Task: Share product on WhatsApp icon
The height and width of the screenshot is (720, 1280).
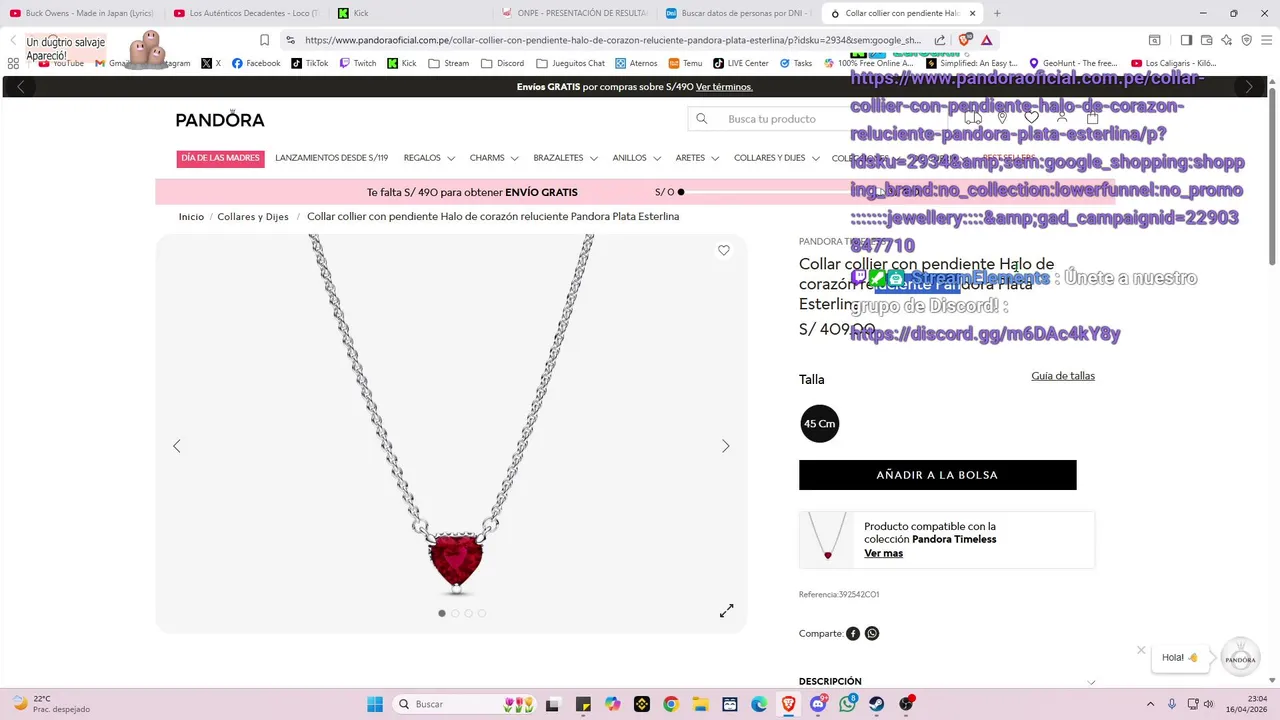Action: [872, 633]
